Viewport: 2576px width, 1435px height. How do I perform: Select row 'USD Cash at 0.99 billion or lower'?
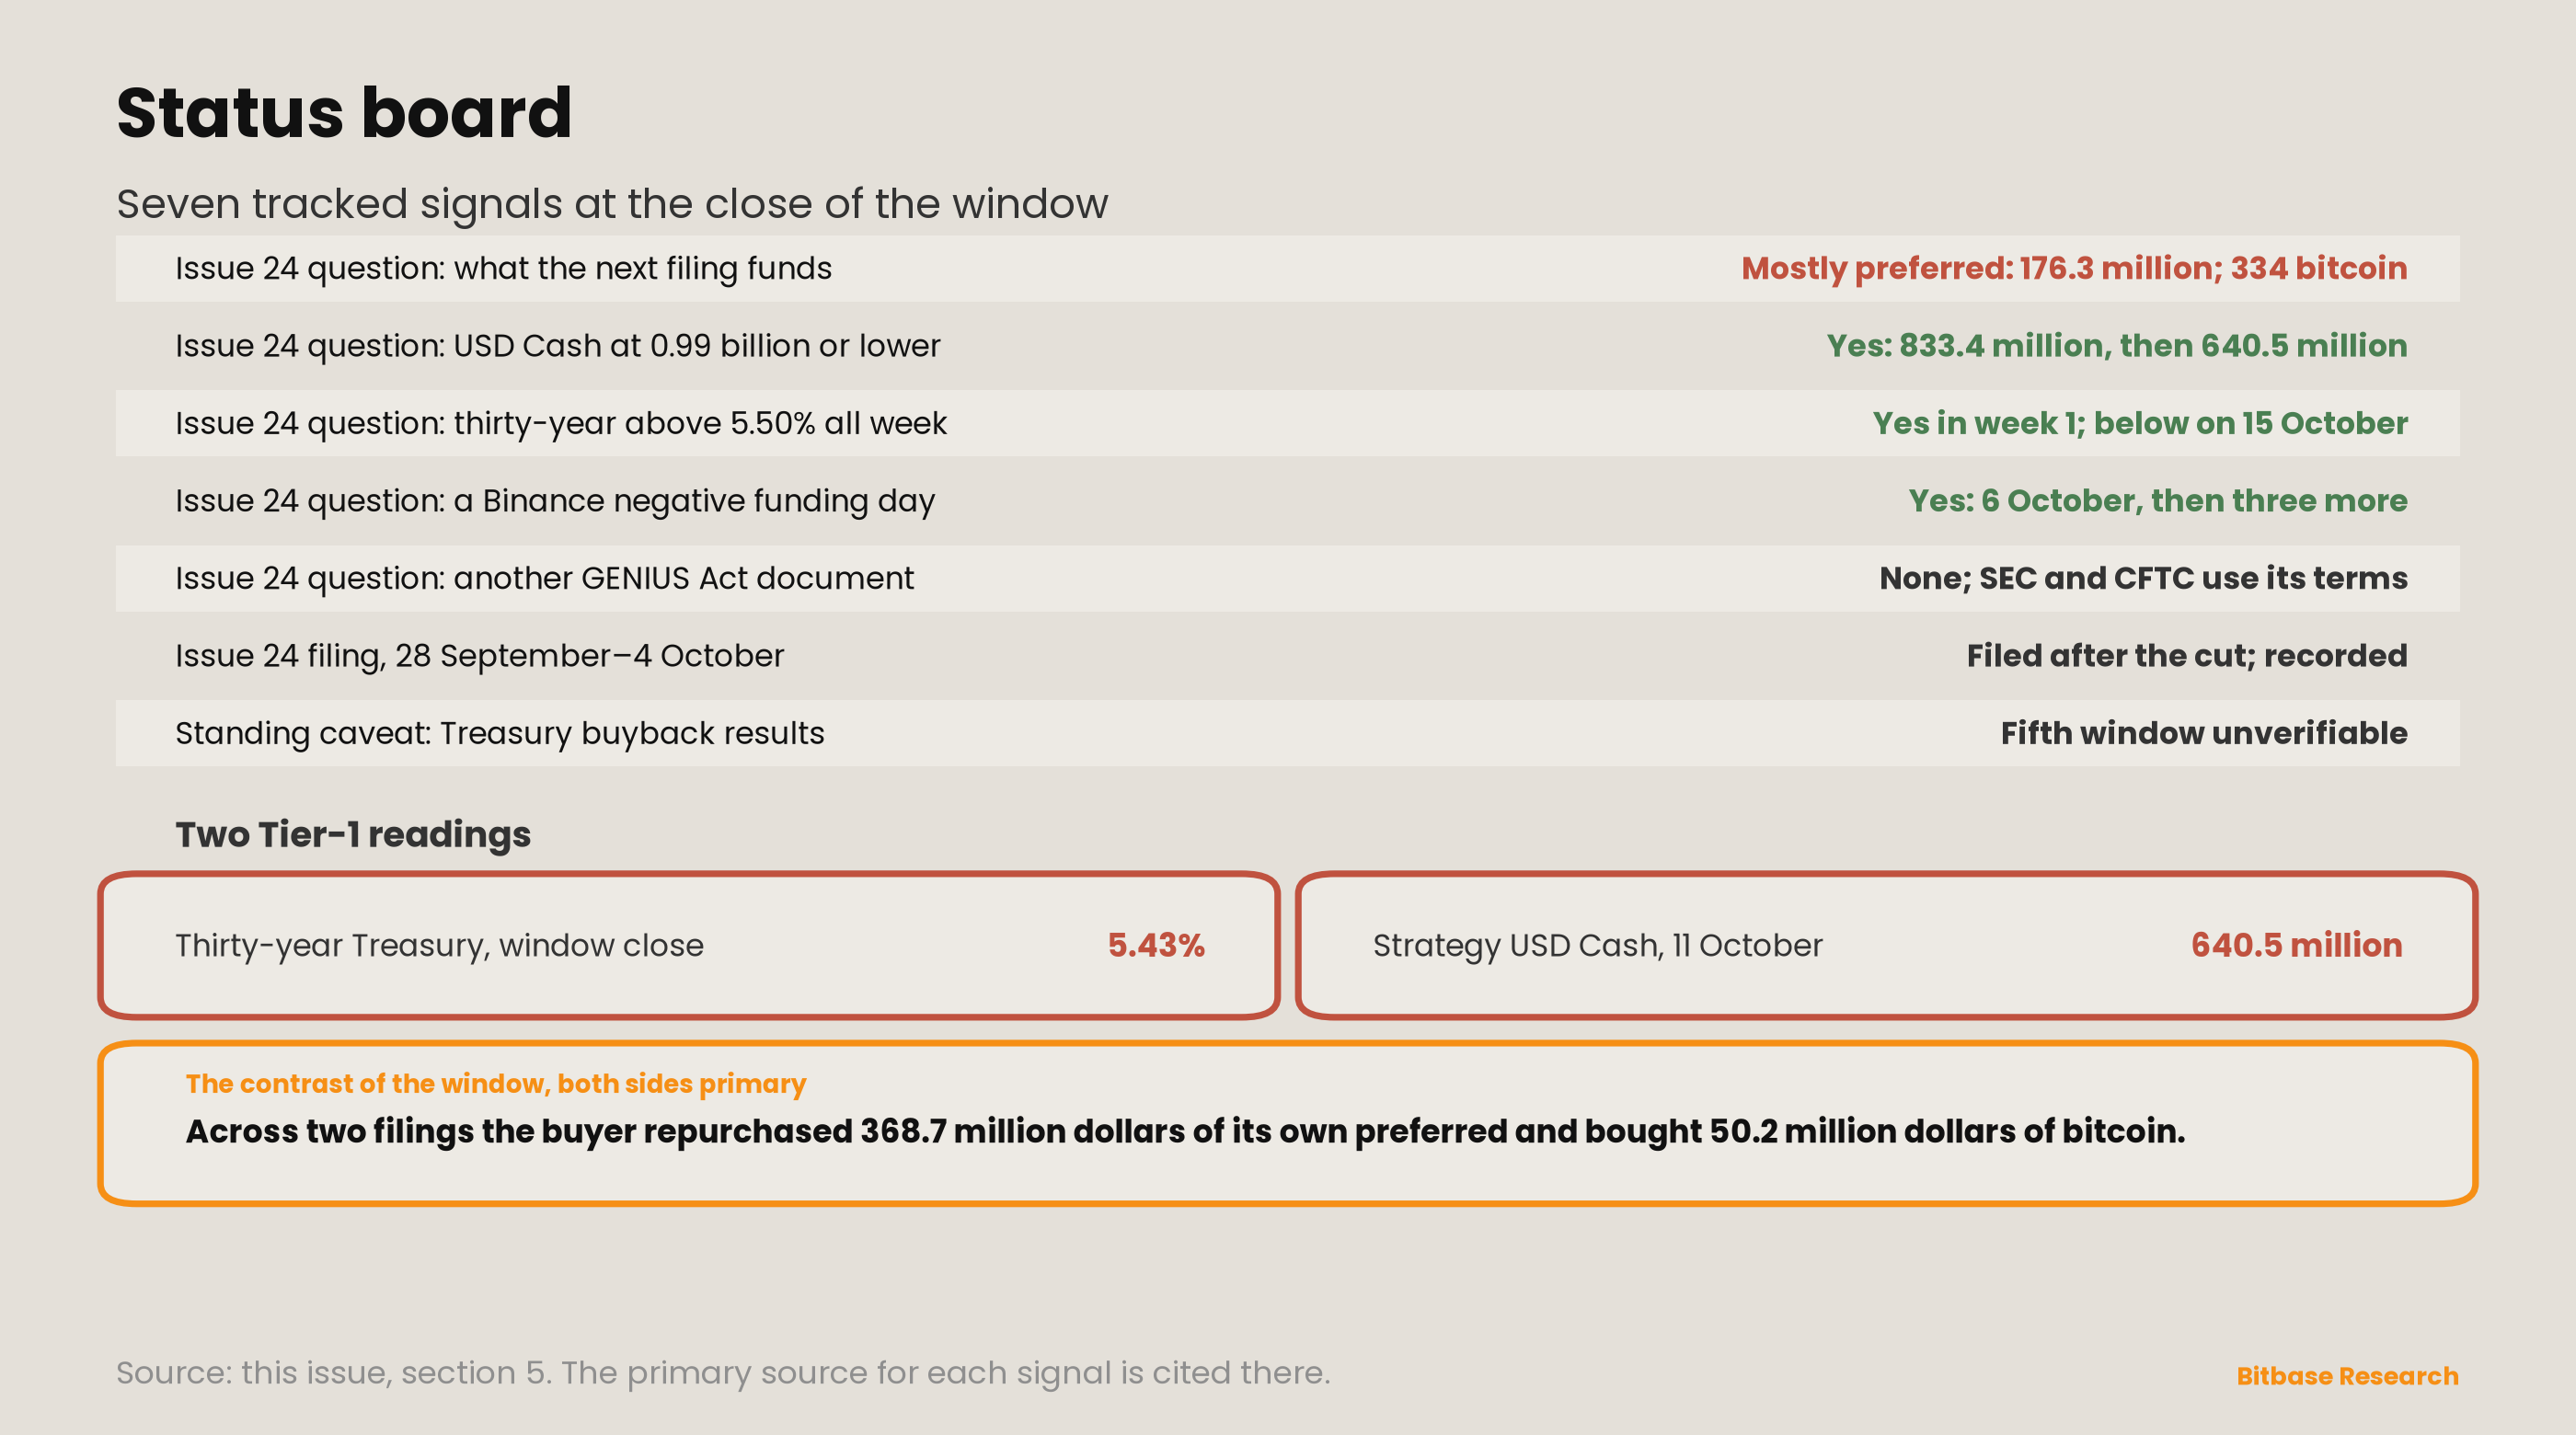point(1287,346)
